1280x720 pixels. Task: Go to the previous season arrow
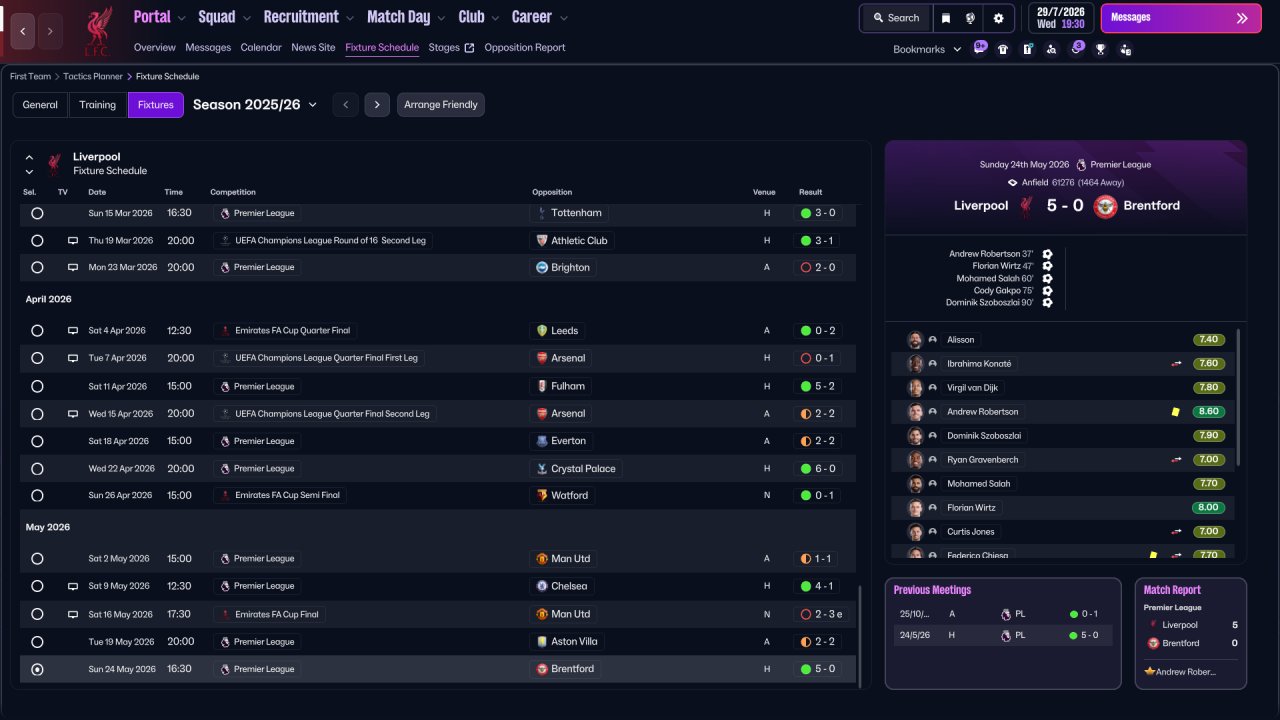click(345, 105)
